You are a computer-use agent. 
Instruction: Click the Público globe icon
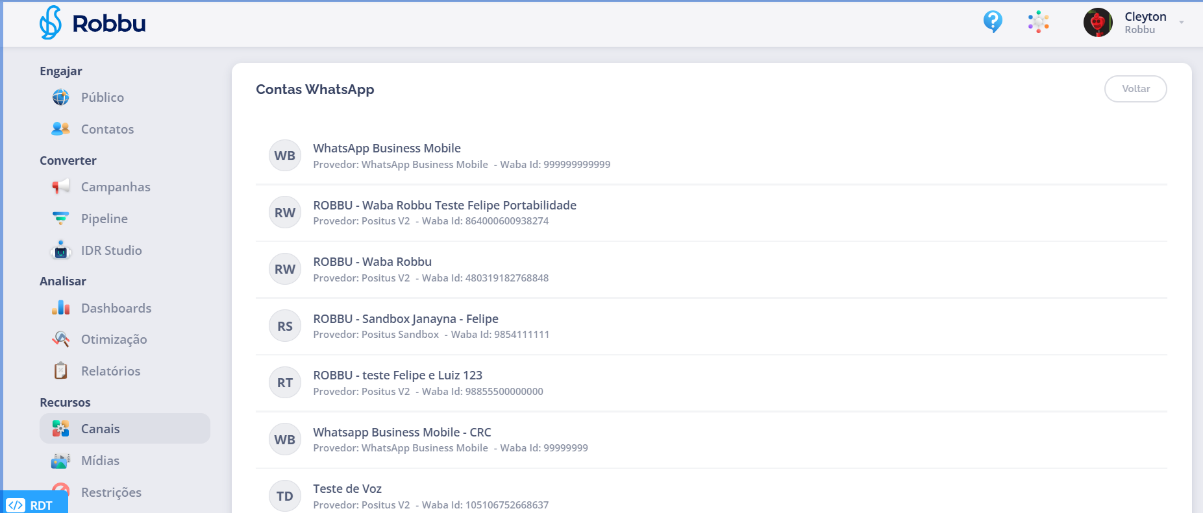[61, 98]
